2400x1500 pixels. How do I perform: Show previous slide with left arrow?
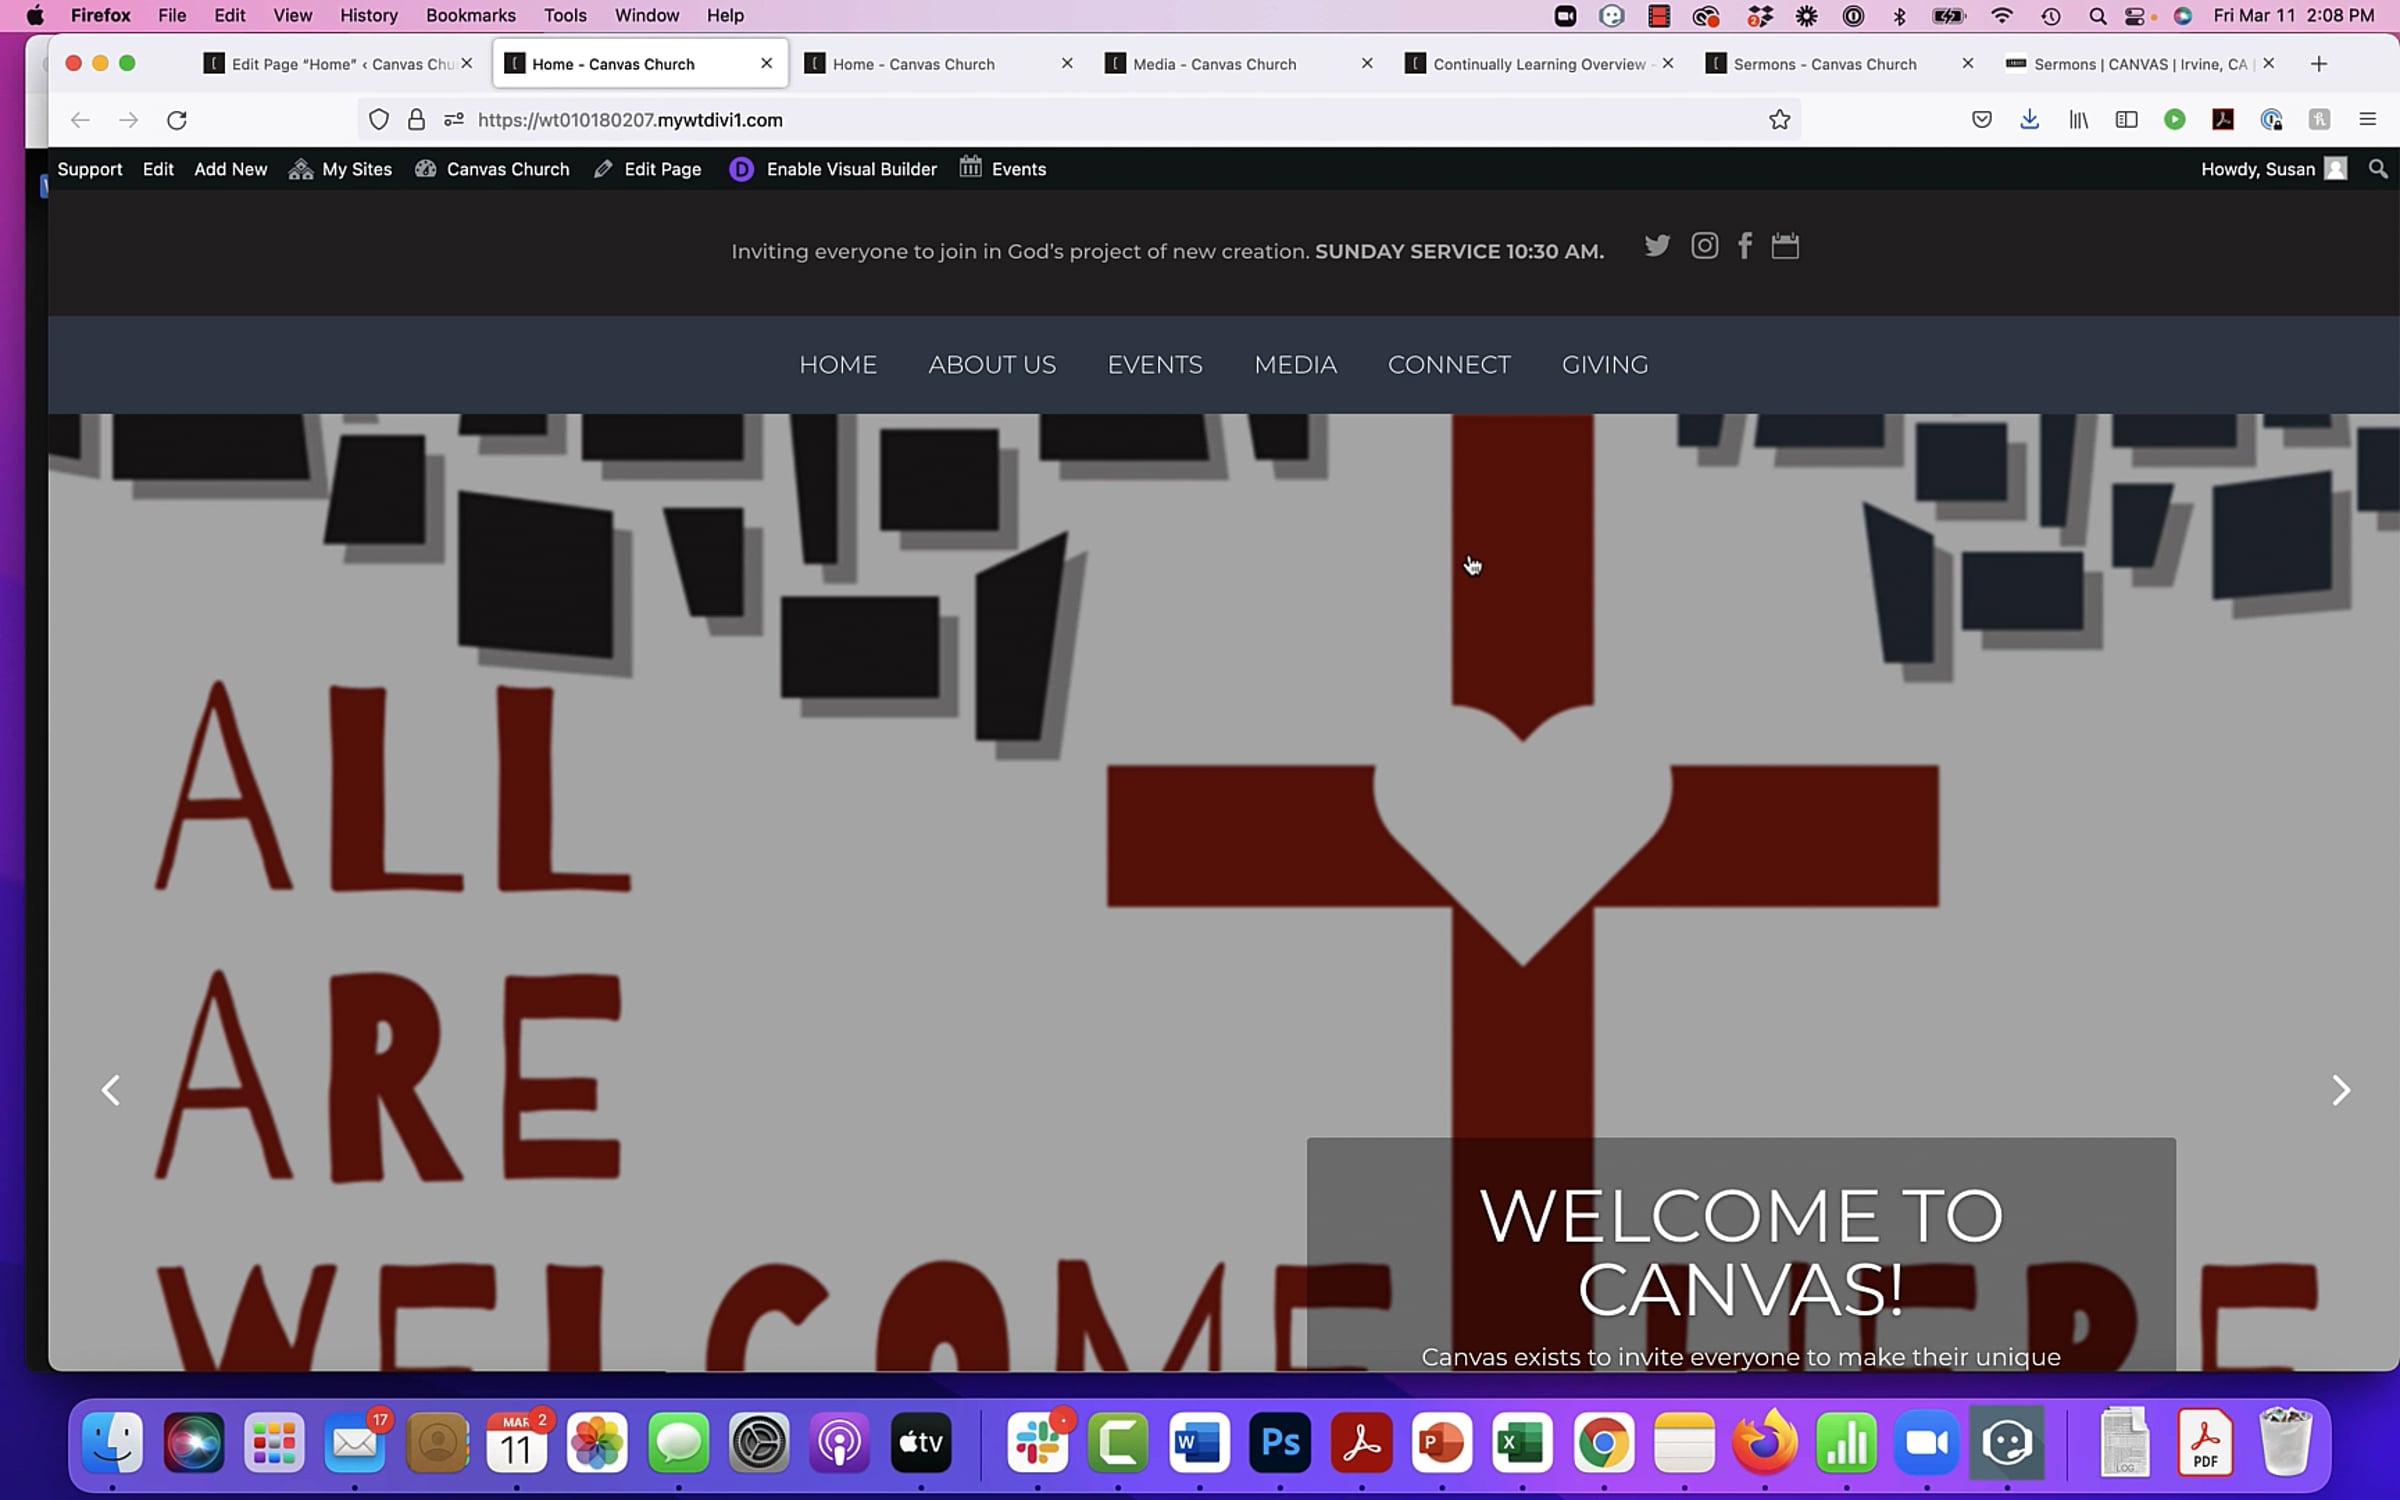(111, 1090)
